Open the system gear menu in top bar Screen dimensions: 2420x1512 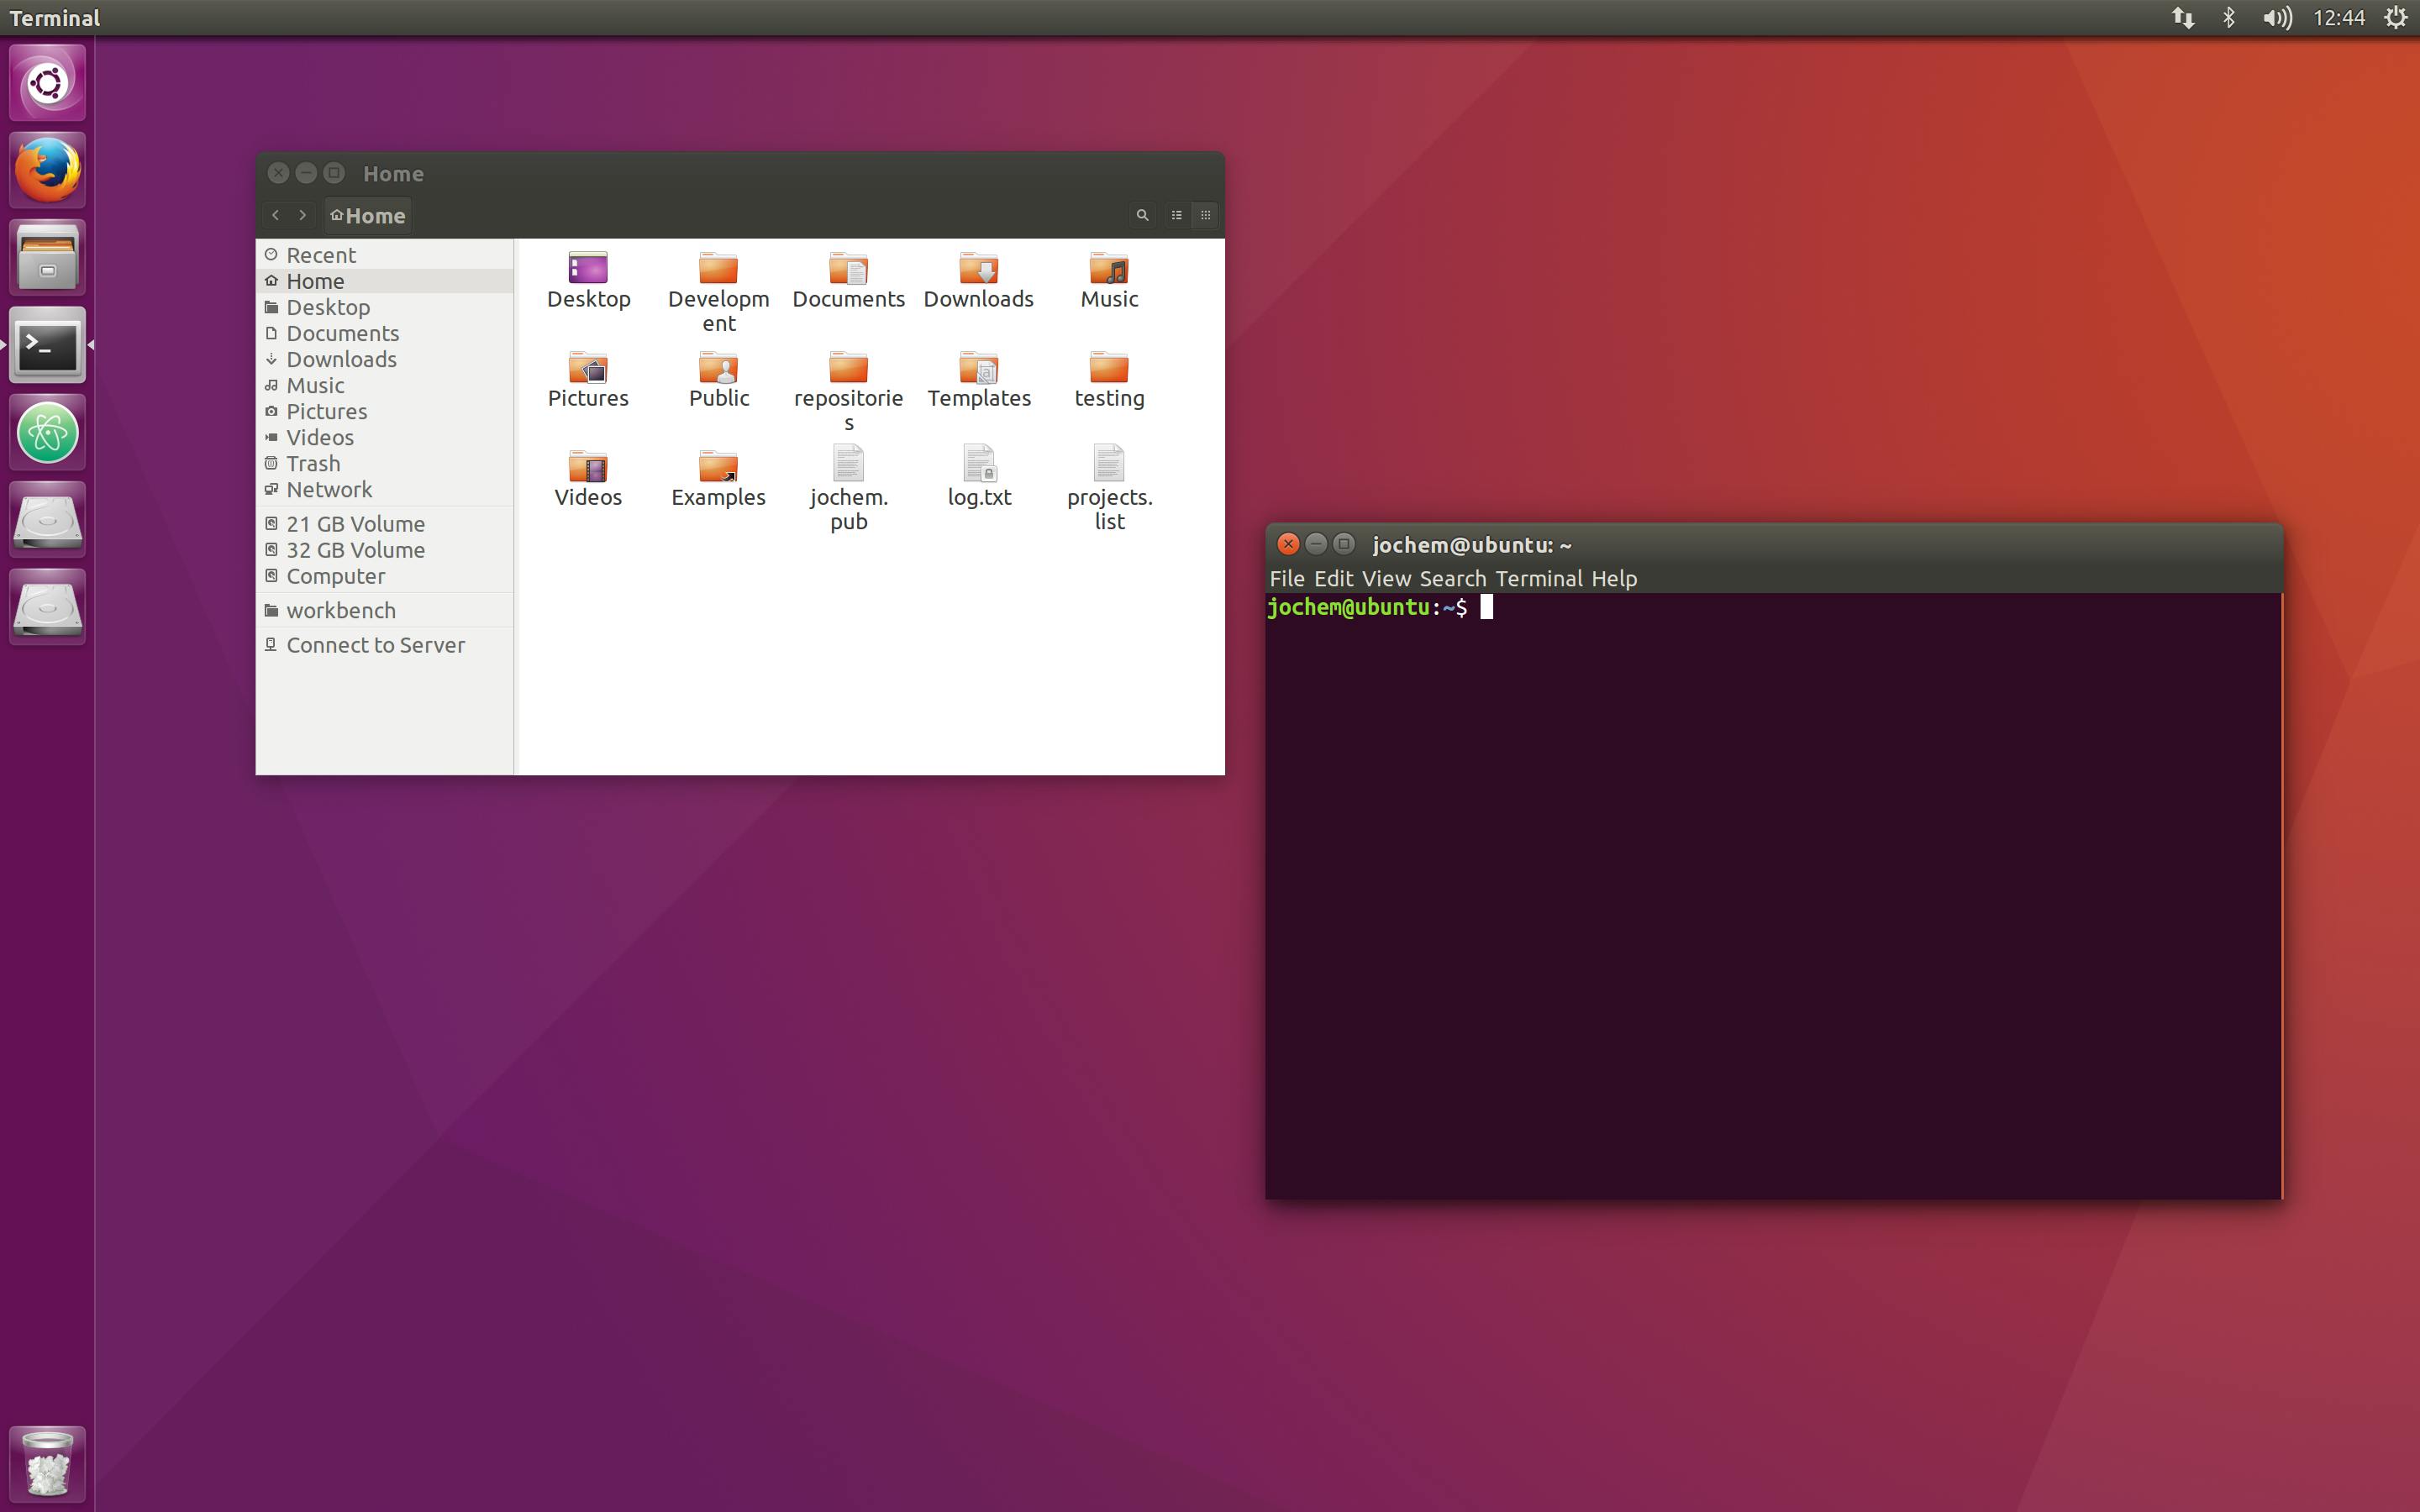coord(2396,18)
